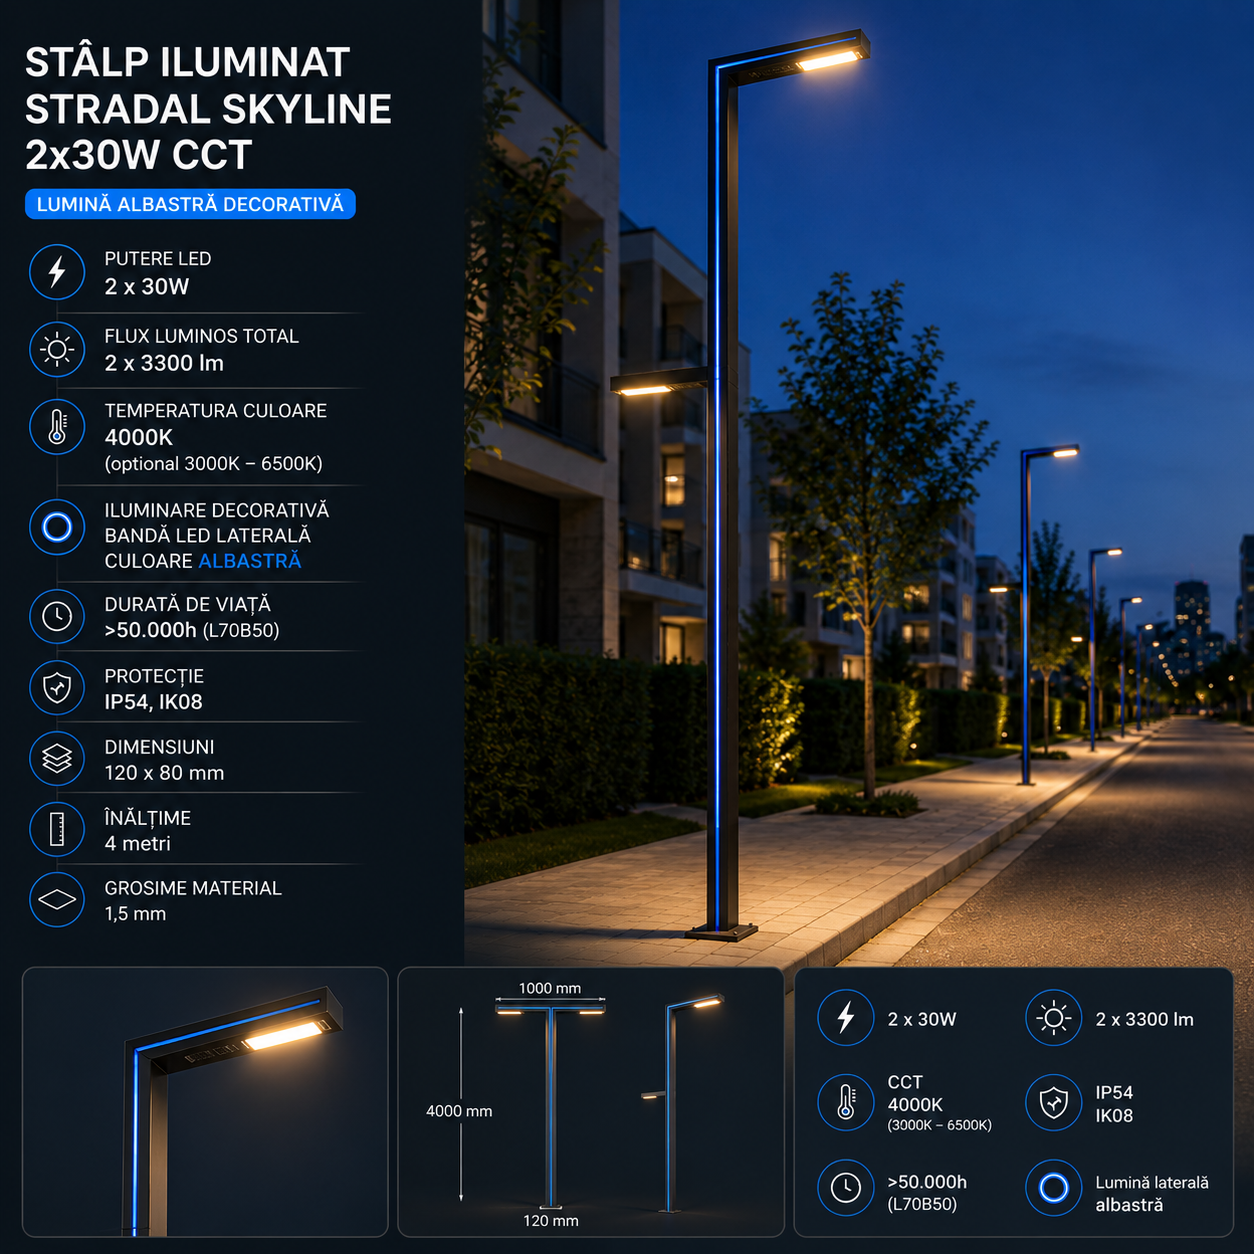The height and width of the screenshot is (1254, 1254).
Task: Click the 1000 mm width label
Action: [550, 988]
